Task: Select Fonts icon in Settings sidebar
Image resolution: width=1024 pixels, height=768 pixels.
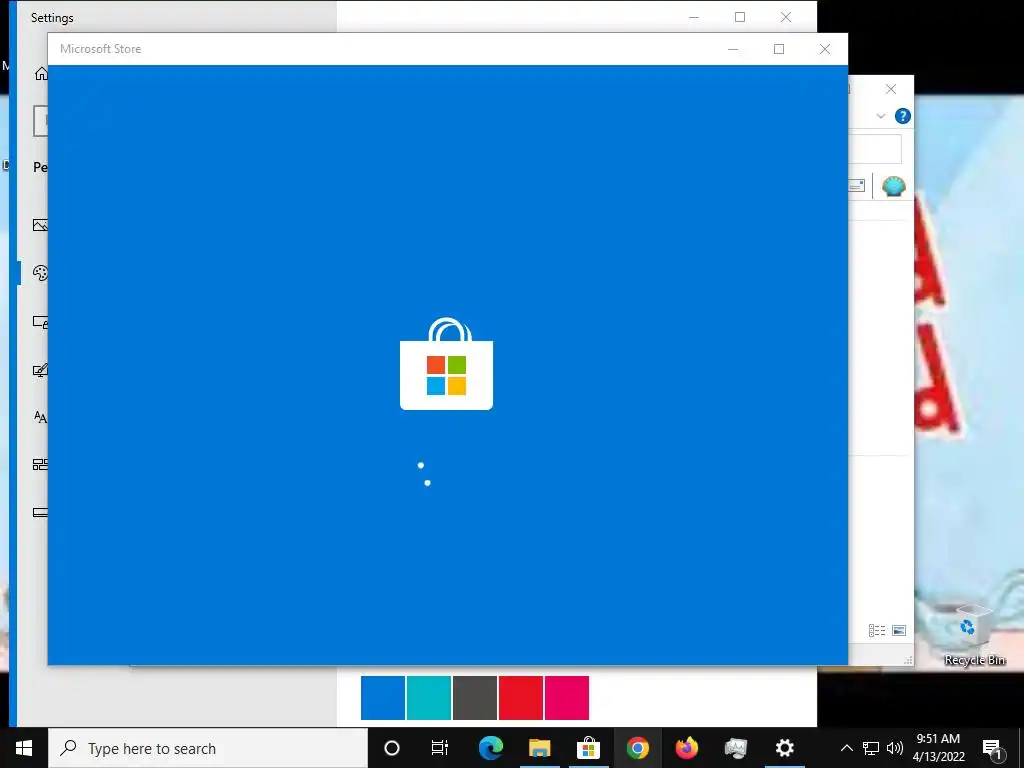Action: (40, 417)
